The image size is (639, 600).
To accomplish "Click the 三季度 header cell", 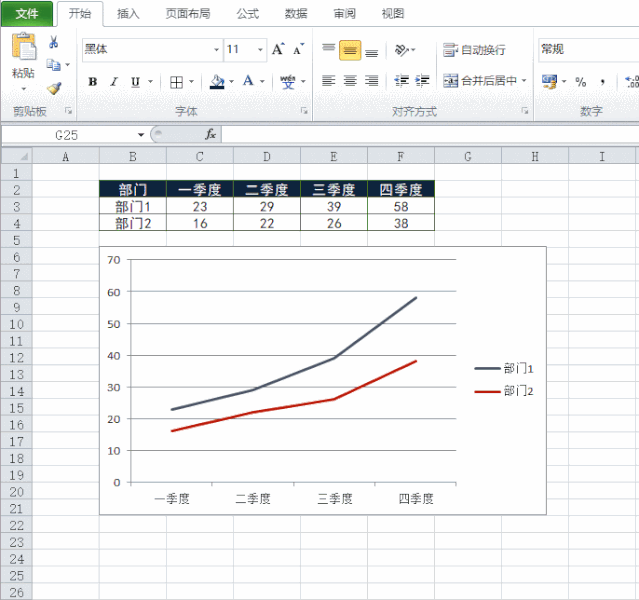I will click(x=334, y=190).
